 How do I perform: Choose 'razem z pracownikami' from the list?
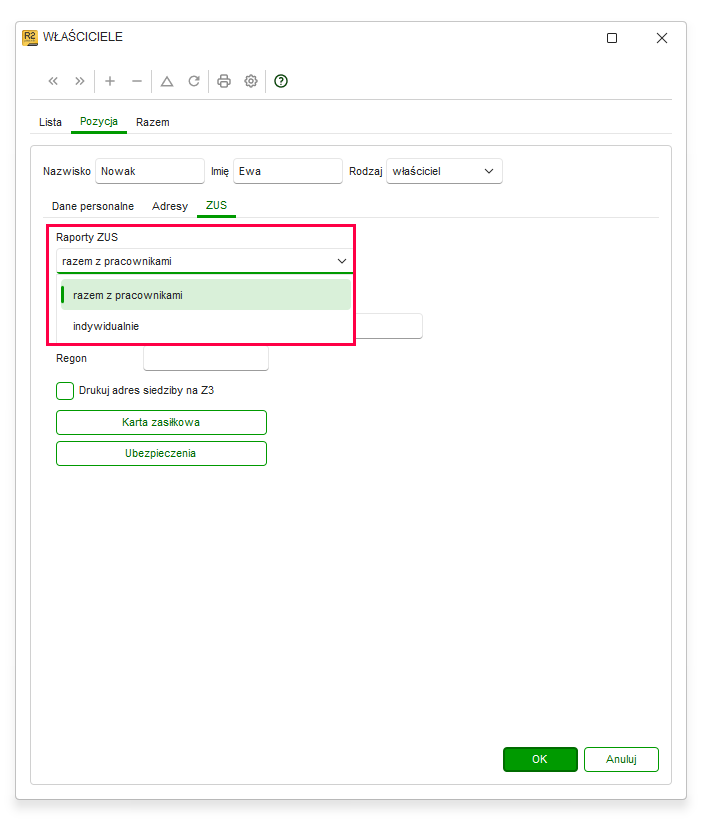click(x=206, y=295)
